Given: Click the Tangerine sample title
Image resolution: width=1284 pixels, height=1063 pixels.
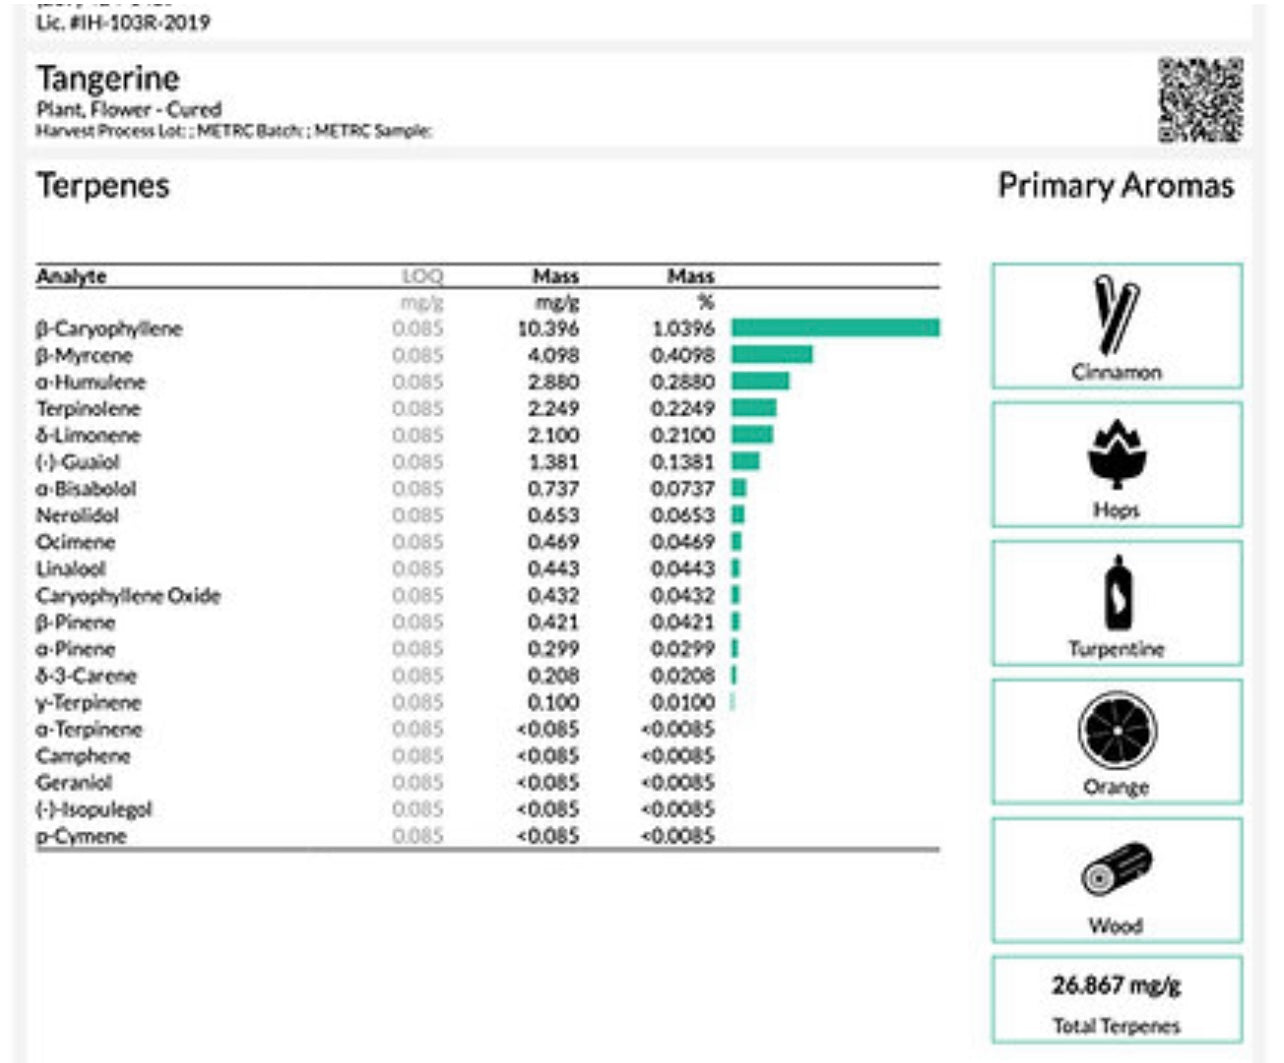Looking at the screenshot, I should 108,78.
